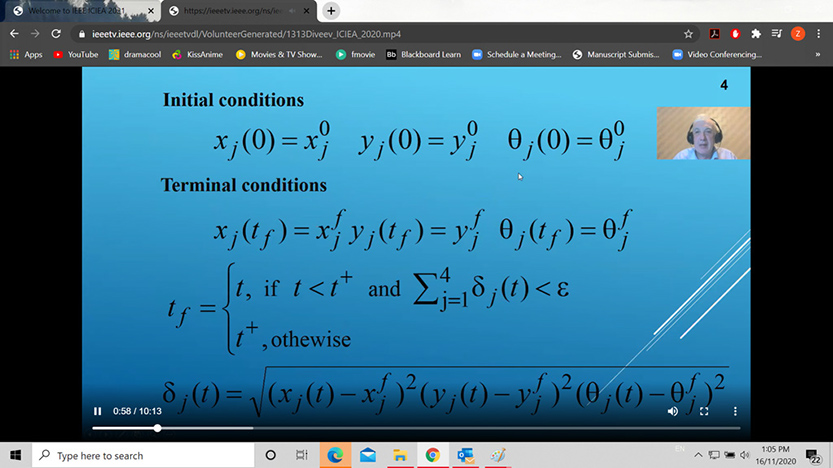Screen dimensions: 833x468
Task: Open the red adblock extension icon
Action: tap(735, 34)
